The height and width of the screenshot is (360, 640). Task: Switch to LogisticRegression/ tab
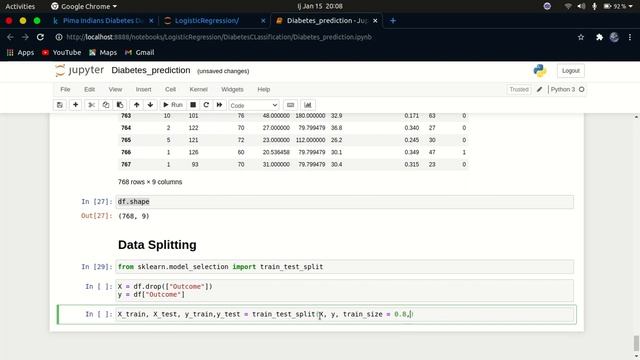207,20
